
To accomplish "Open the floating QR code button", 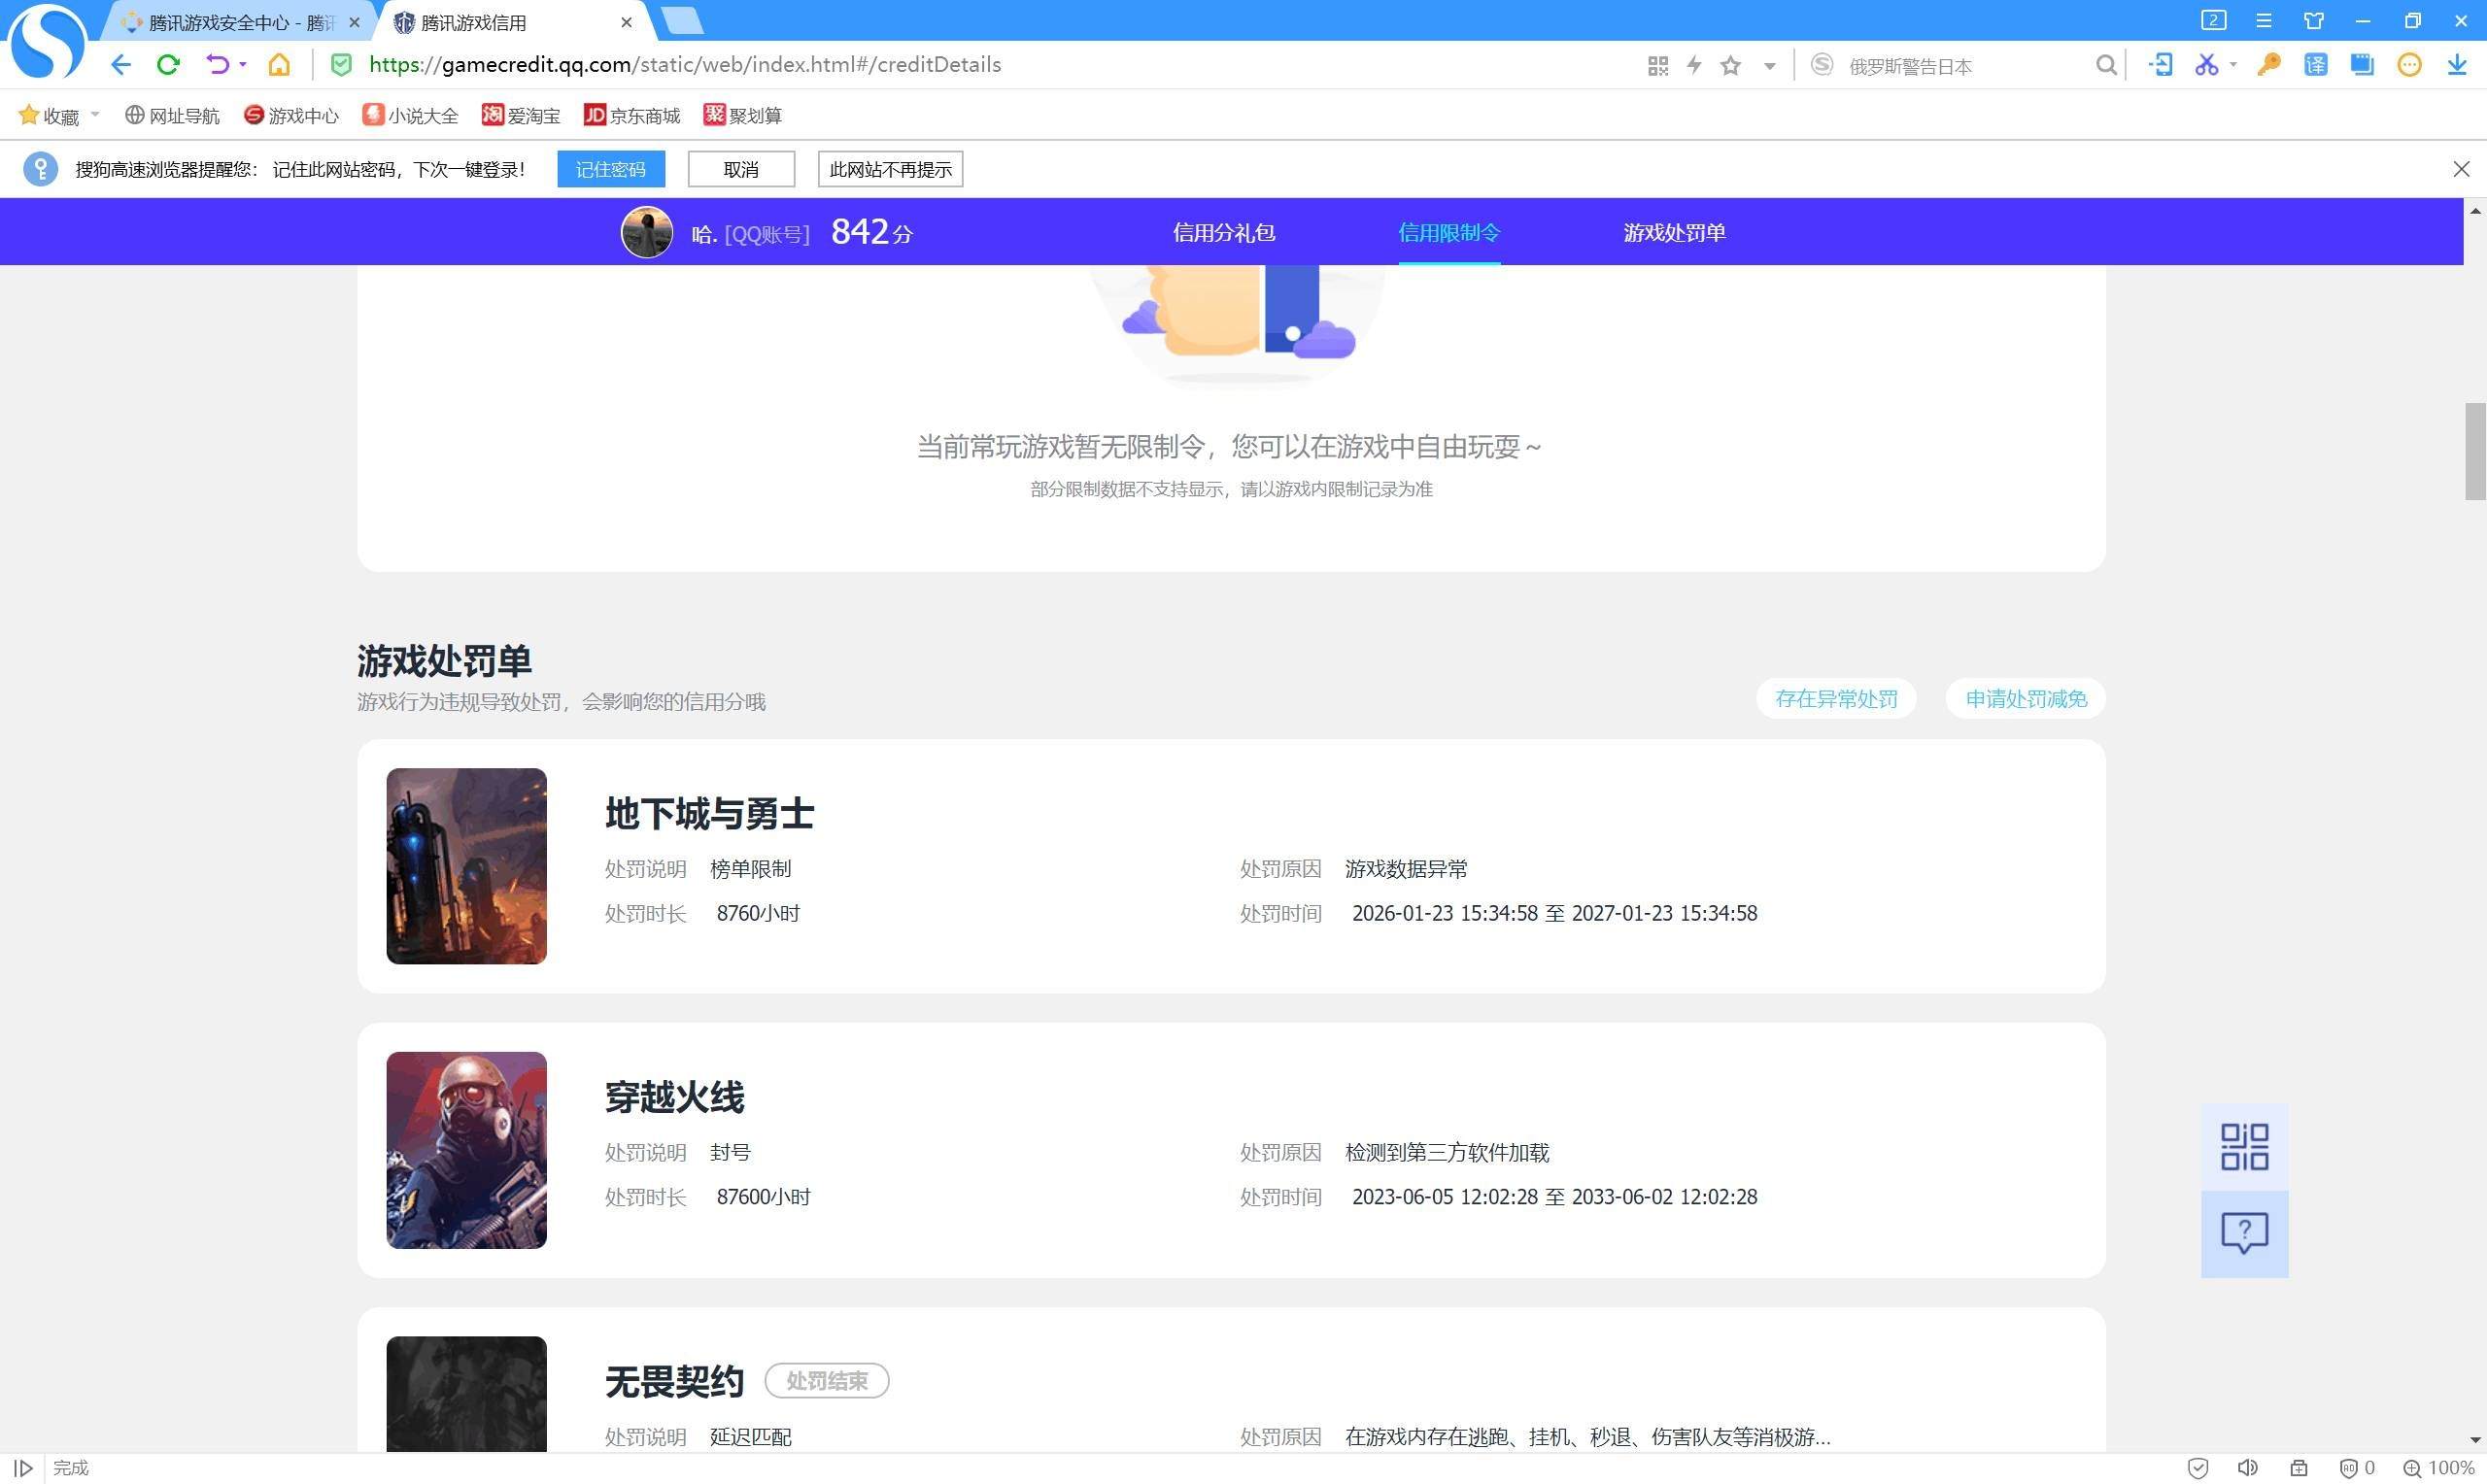I will click(x=2244, y=1146).
